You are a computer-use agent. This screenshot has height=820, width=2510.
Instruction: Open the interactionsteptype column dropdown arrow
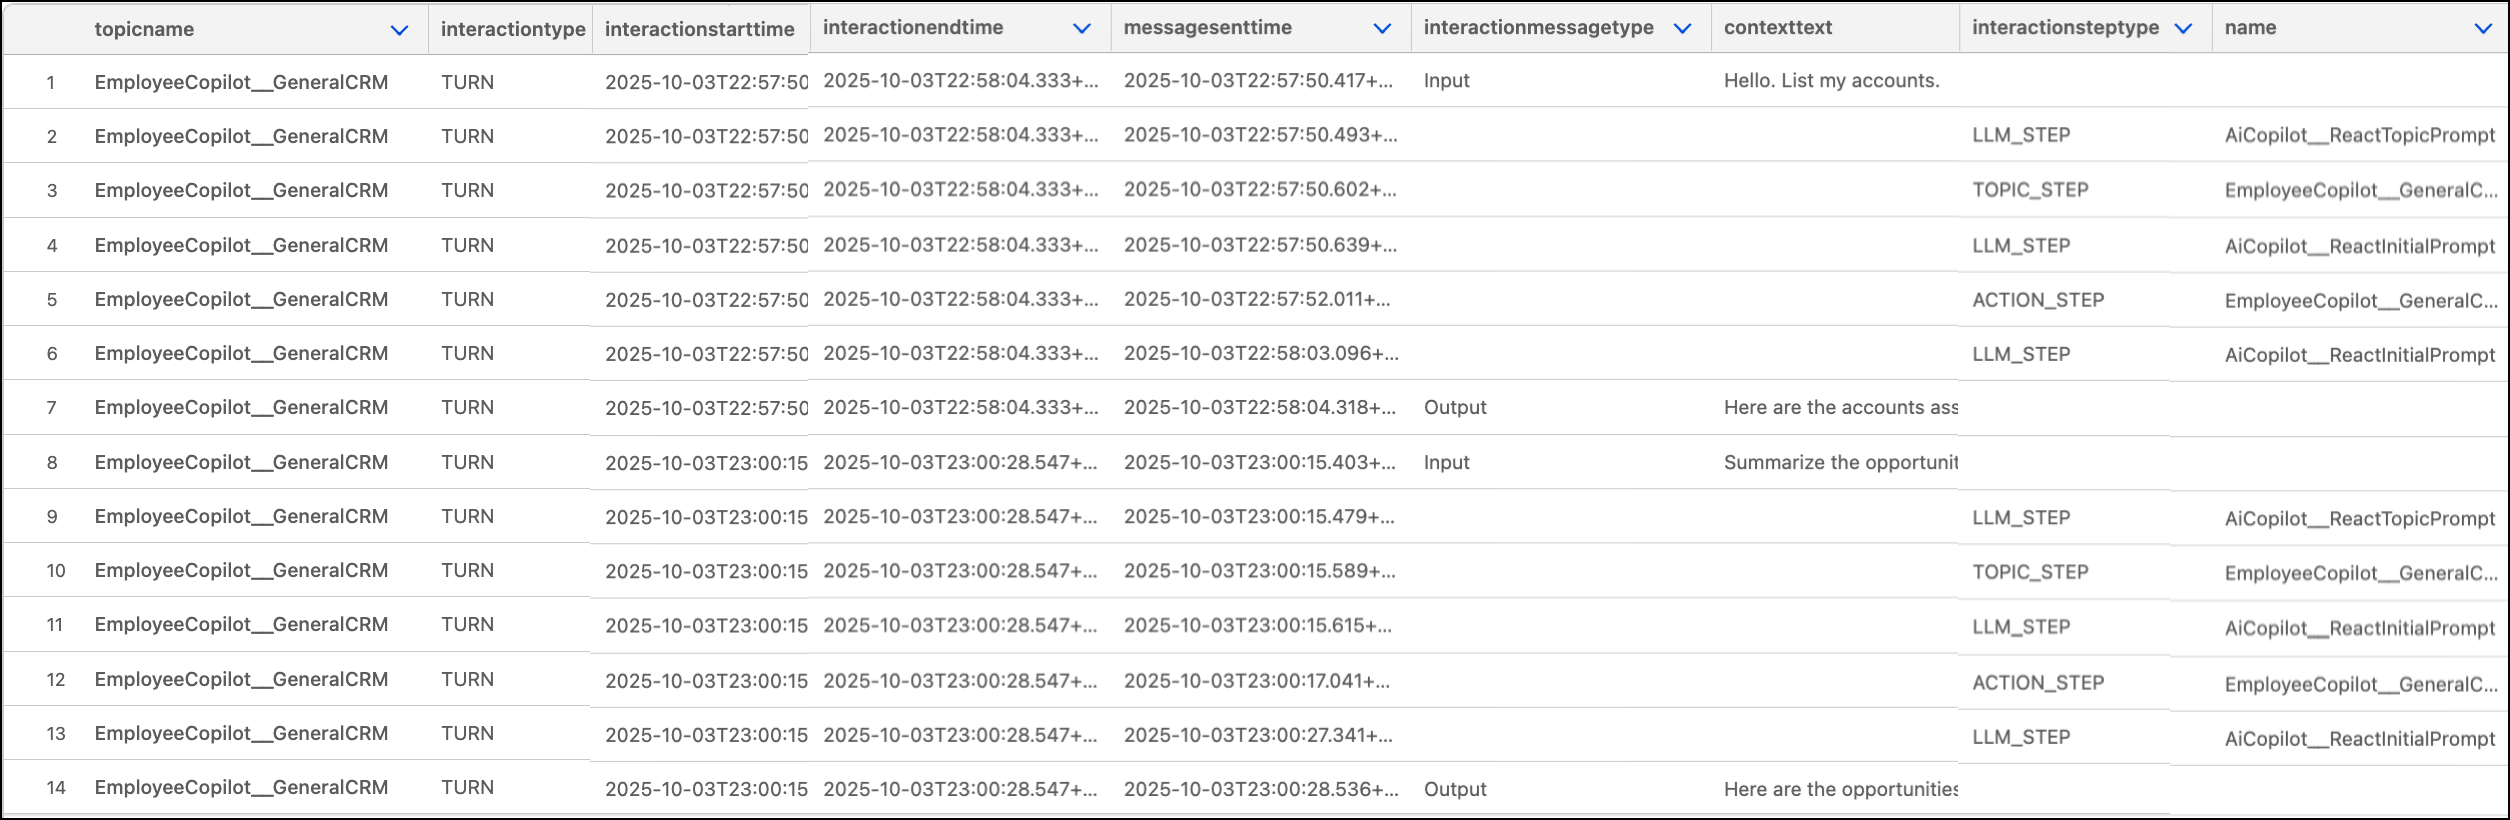coord(2183,29)
